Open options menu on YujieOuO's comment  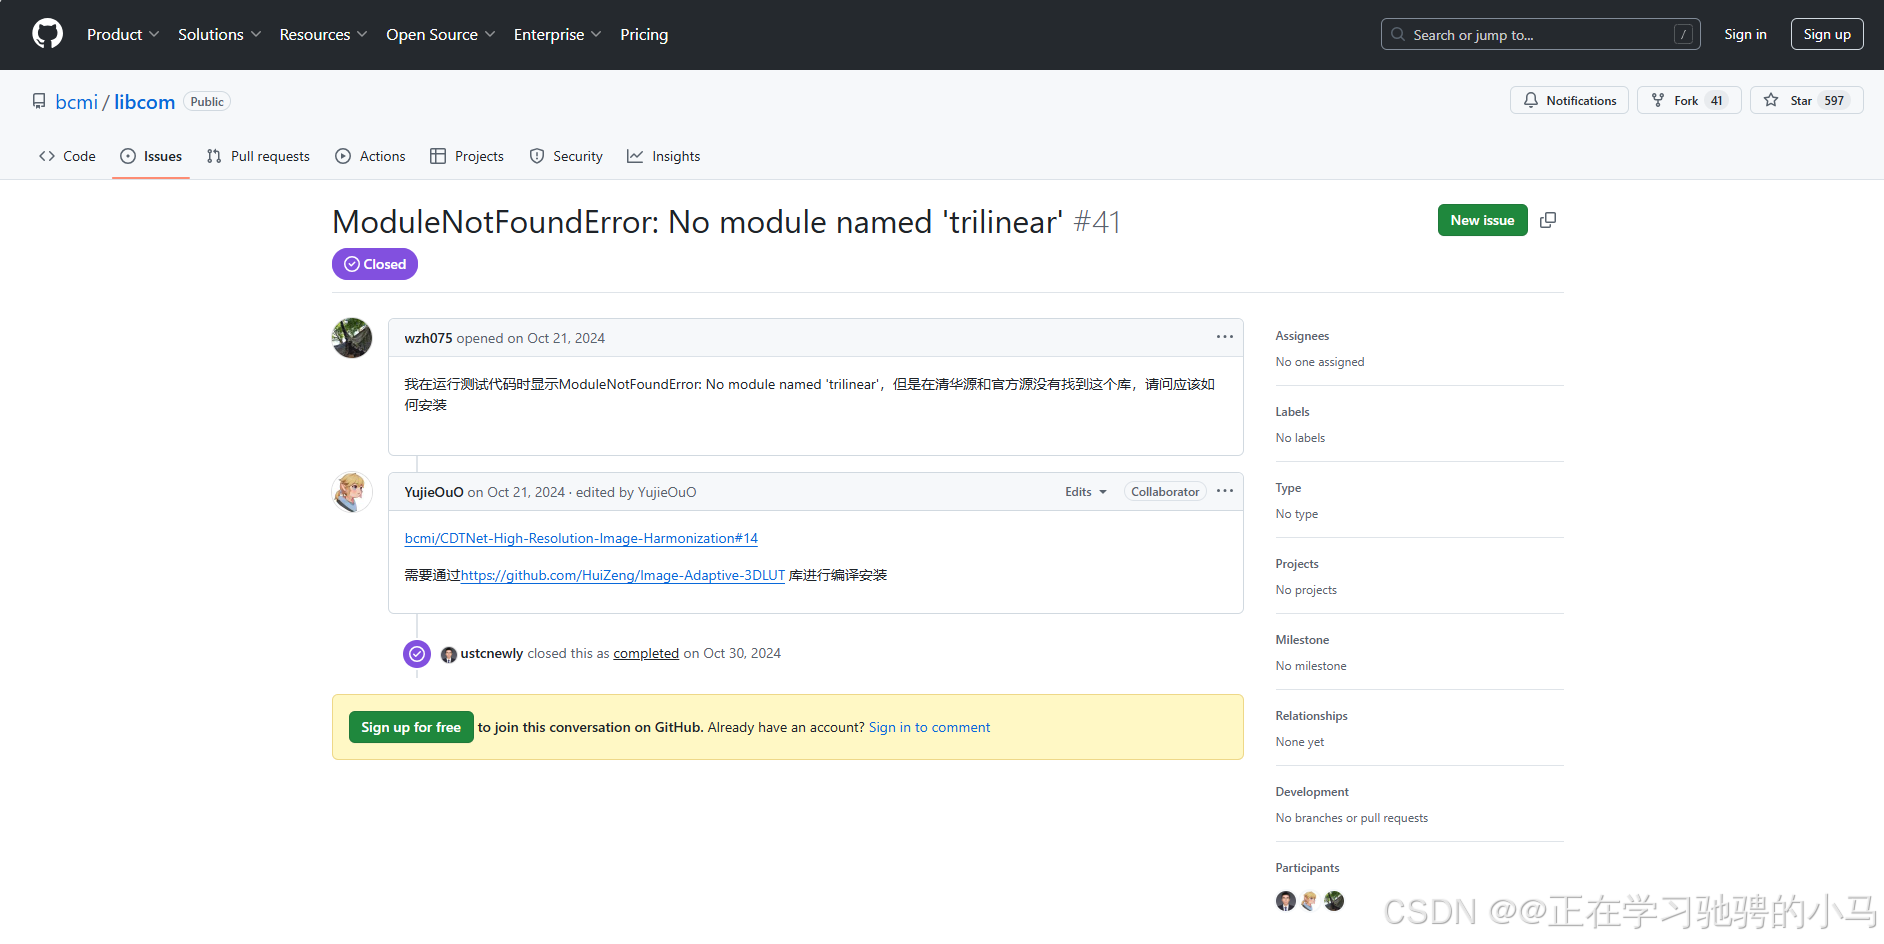(1225, 491)
